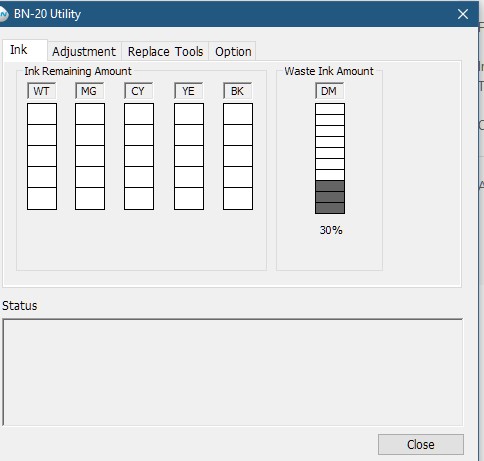Open the Replace Tools tab
Image resolution: width=484 pixels, height=461 pixels.
coord(165,51)
